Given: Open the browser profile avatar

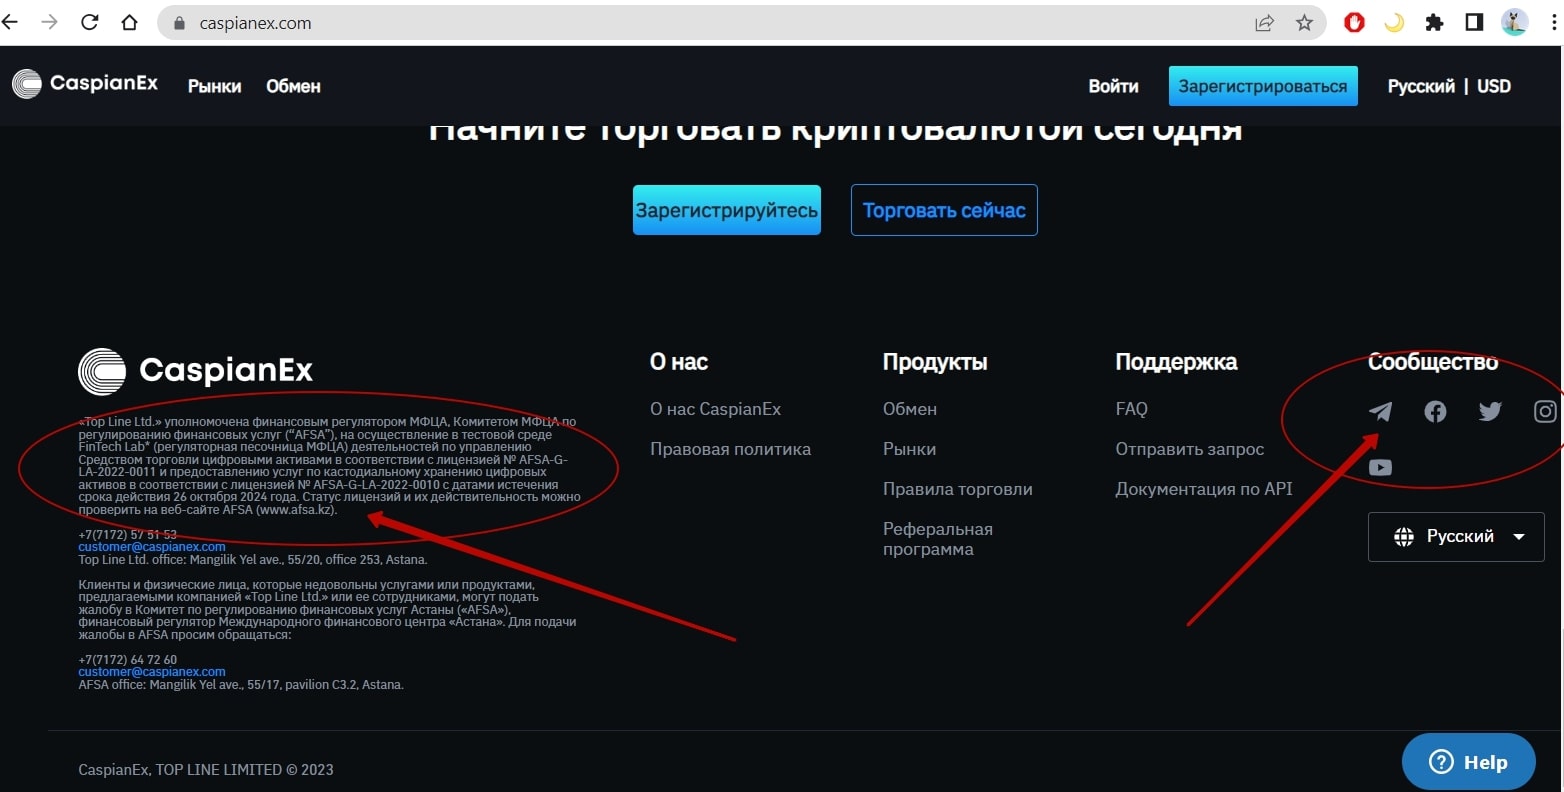Looking at the screenshot, I should pos(1515,22).
